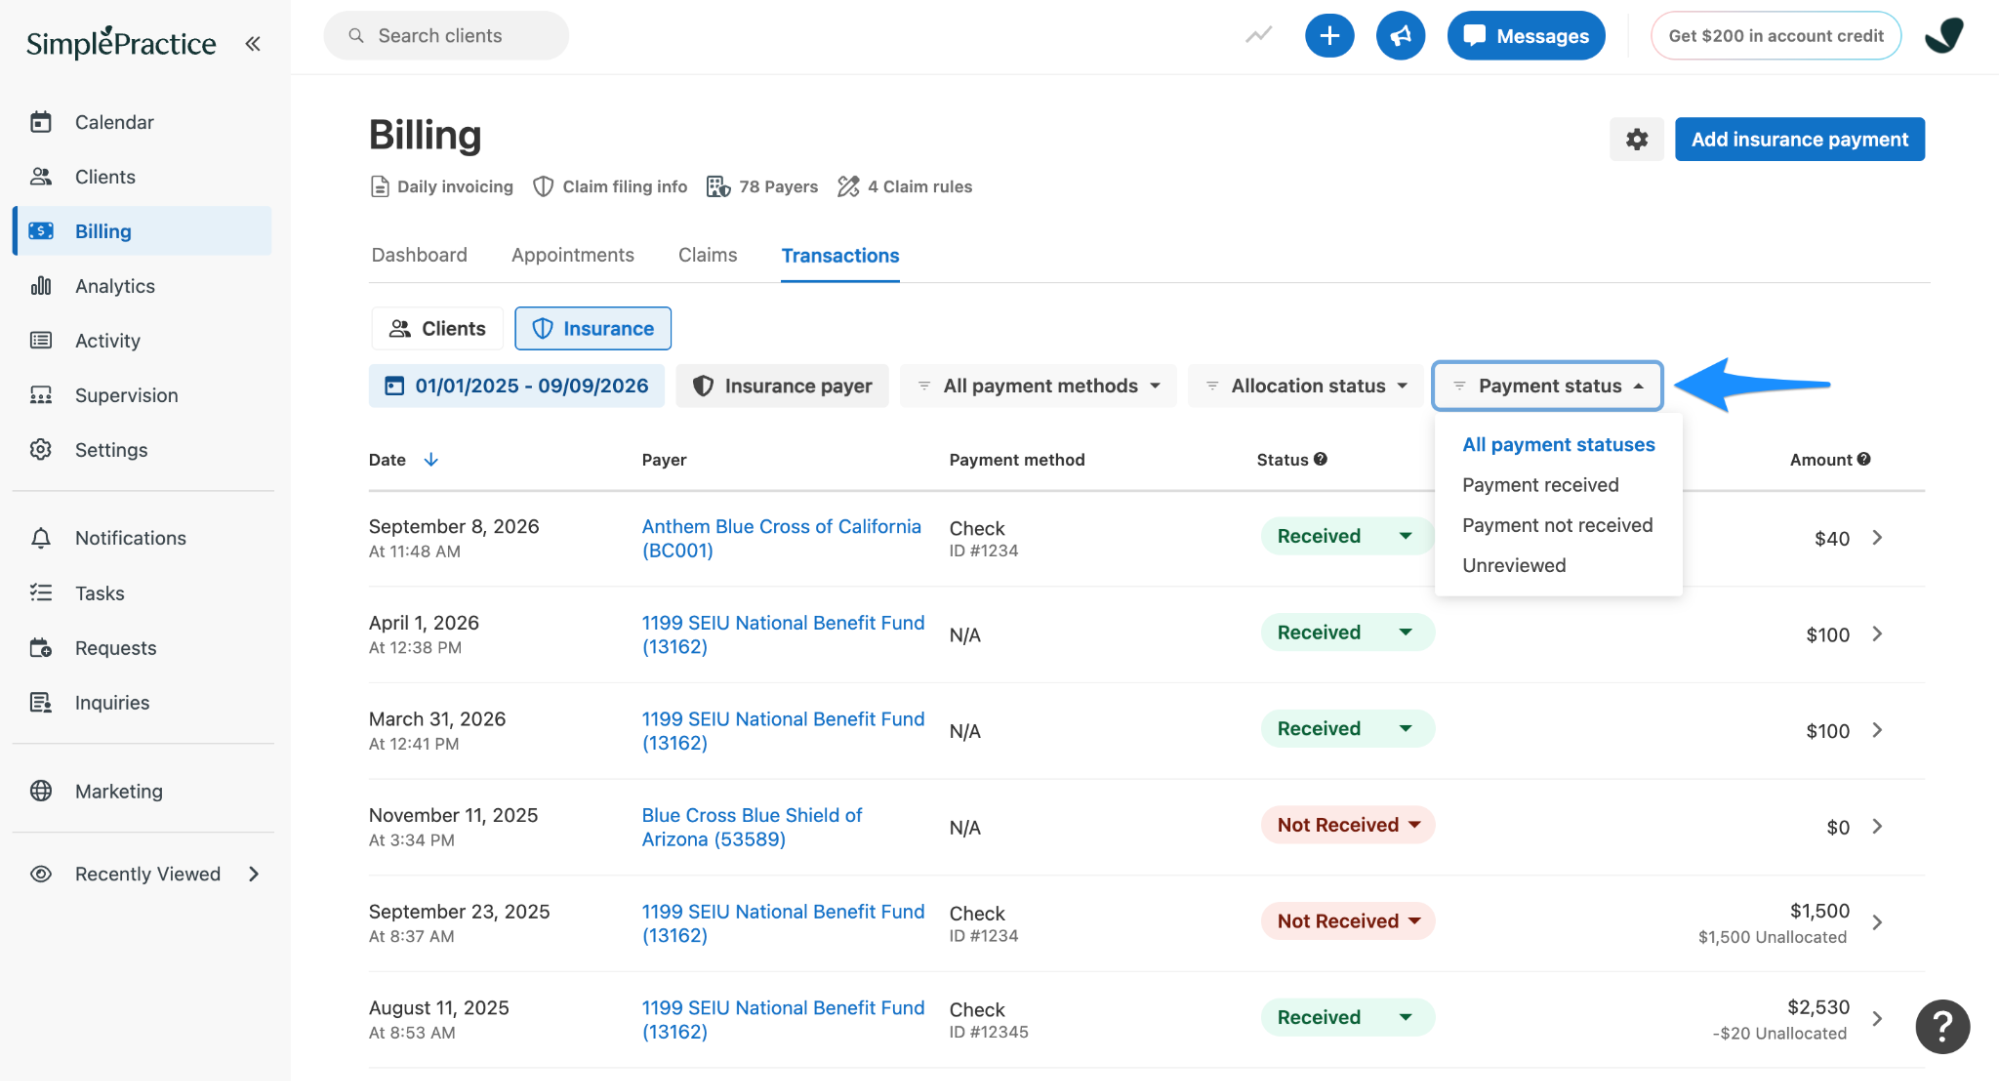
Task: Click the Status column help icon
Action: coord(1320,459)
